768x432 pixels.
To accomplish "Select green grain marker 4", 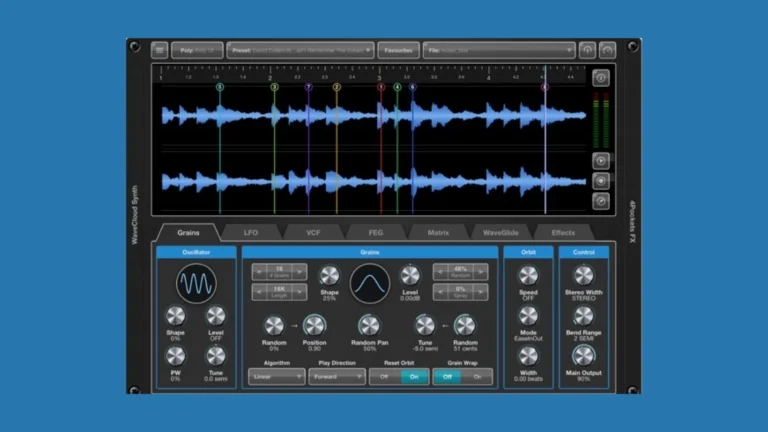I will pos(397,87).
